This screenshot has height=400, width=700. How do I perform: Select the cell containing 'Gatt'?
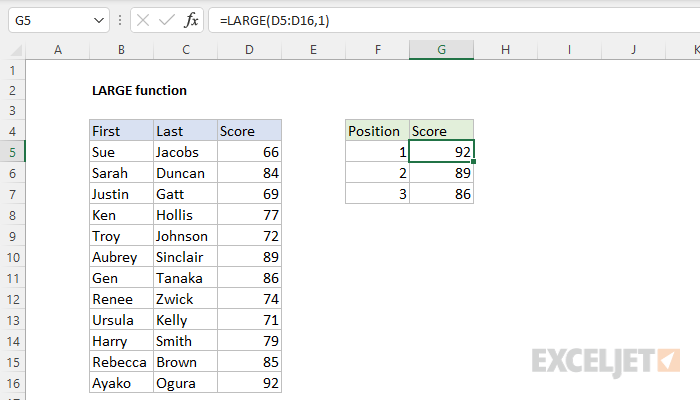click(186, 194)
